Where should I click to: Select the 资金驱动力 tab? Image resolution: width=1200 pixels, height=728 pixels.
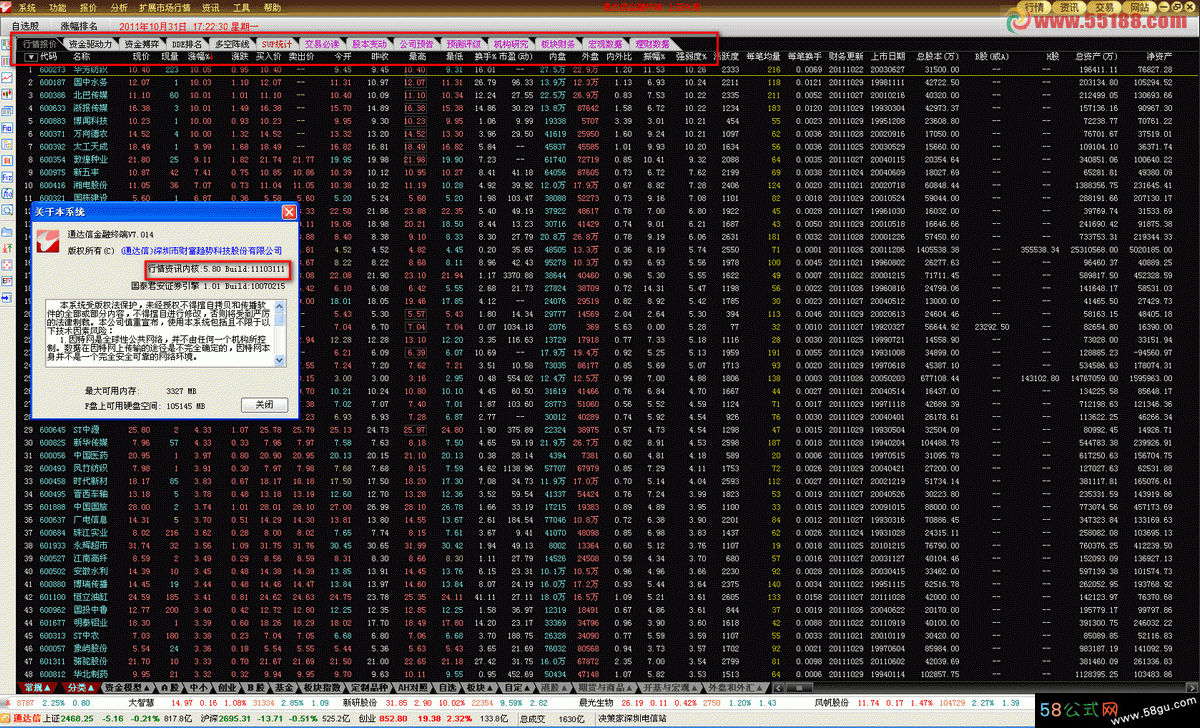pos(91,44)
